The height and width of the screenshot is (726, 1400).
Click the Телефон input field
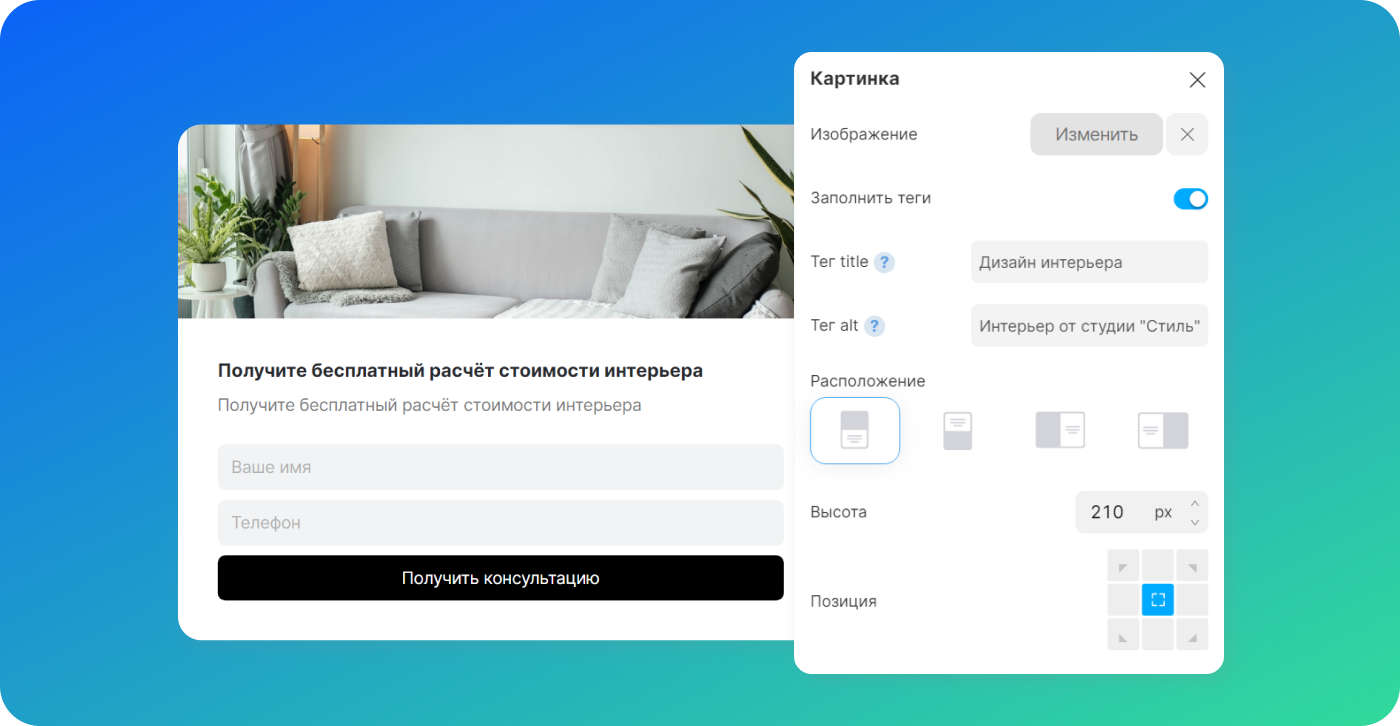point(500,522)
